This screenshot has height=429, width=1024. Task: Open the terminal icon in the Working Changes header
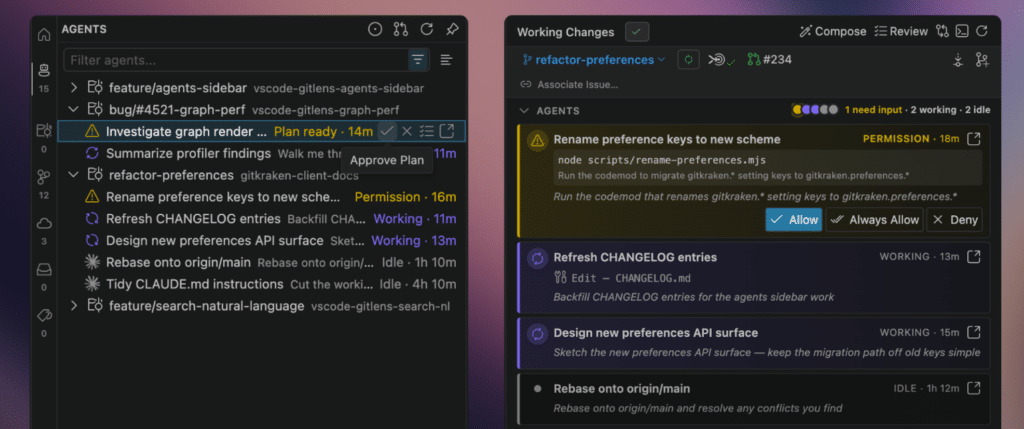pos(961,31)
